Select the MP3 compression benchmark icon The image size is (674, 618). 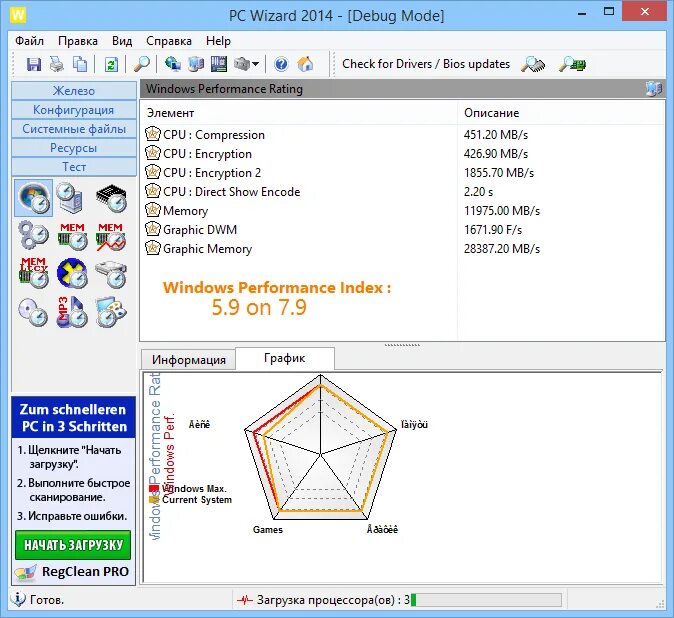[x=72, y=312]
